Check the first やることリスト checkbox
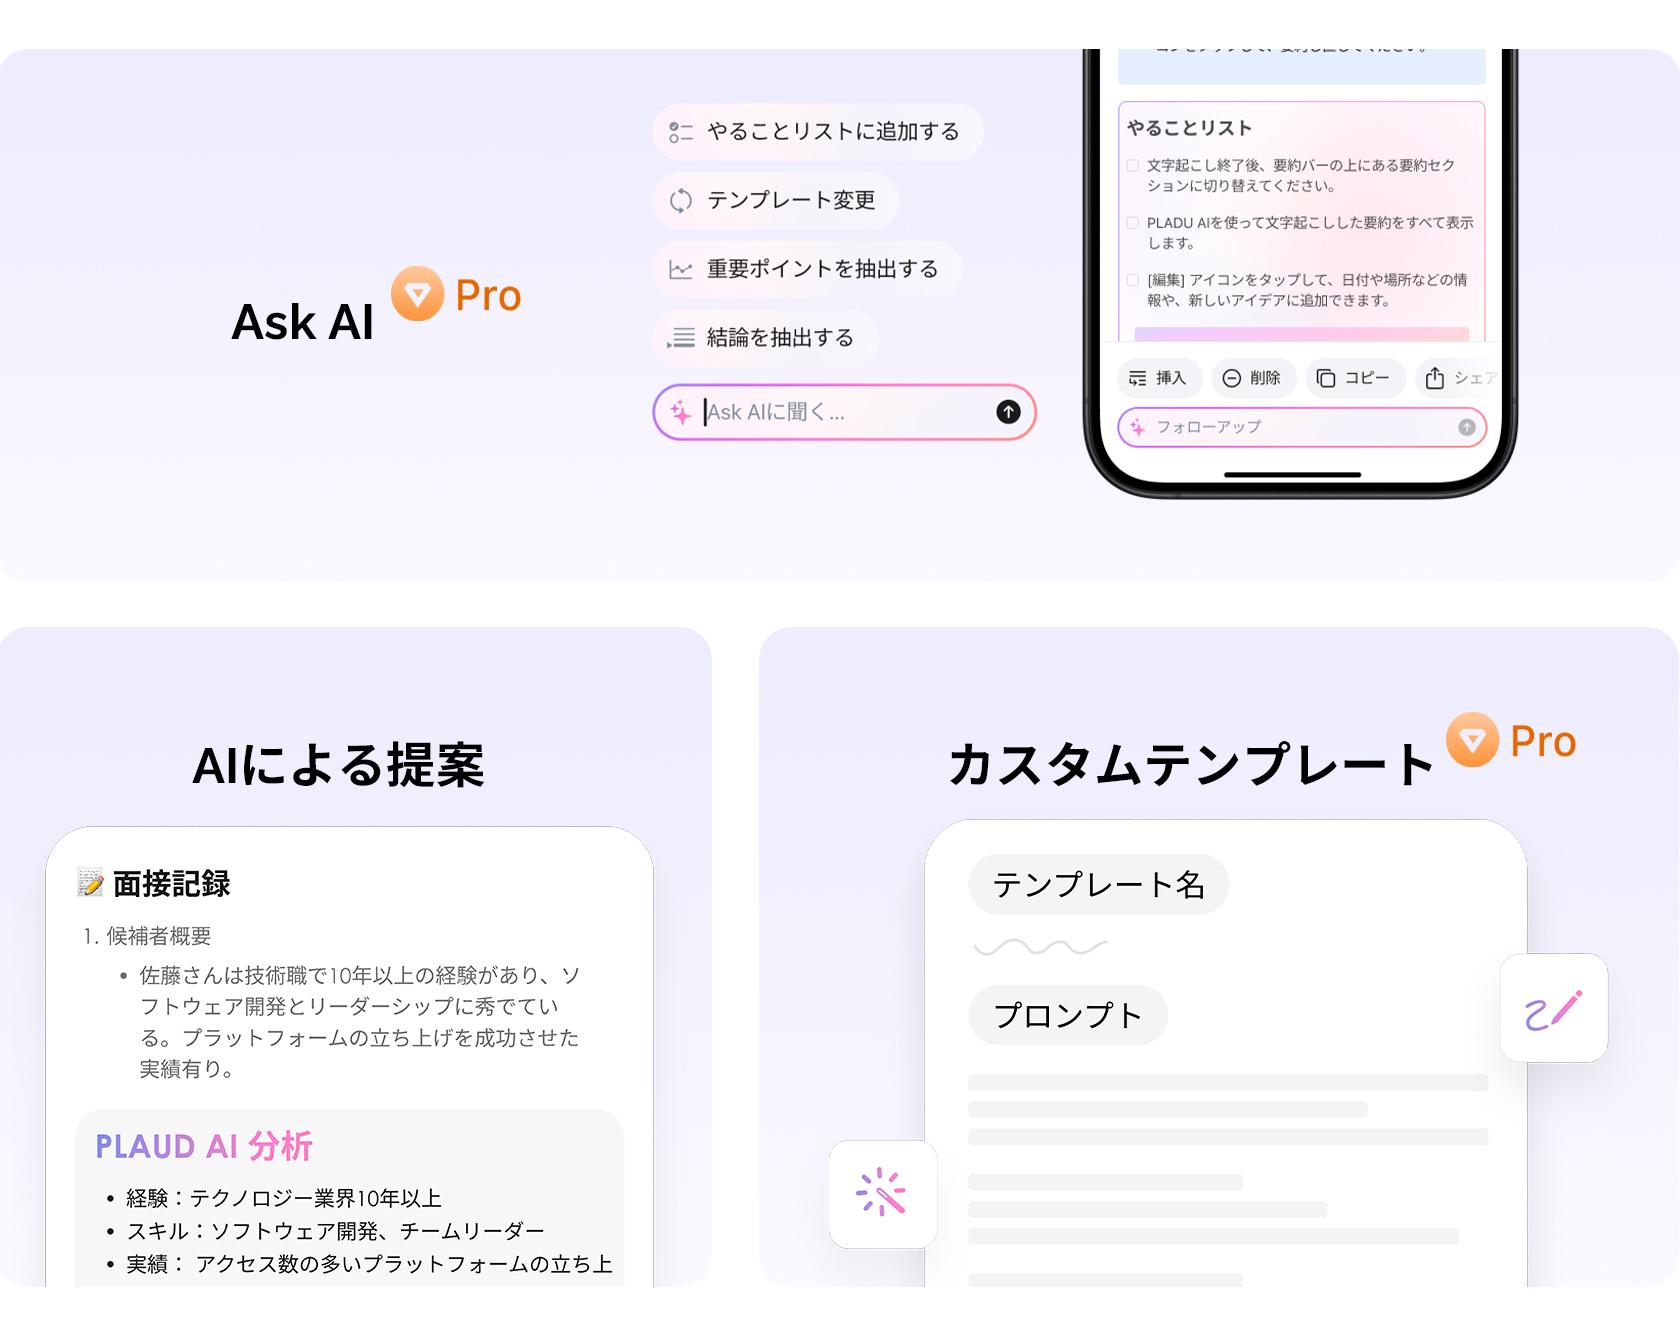Screen dimensions: 1680x1332 tap(1133, 166)
